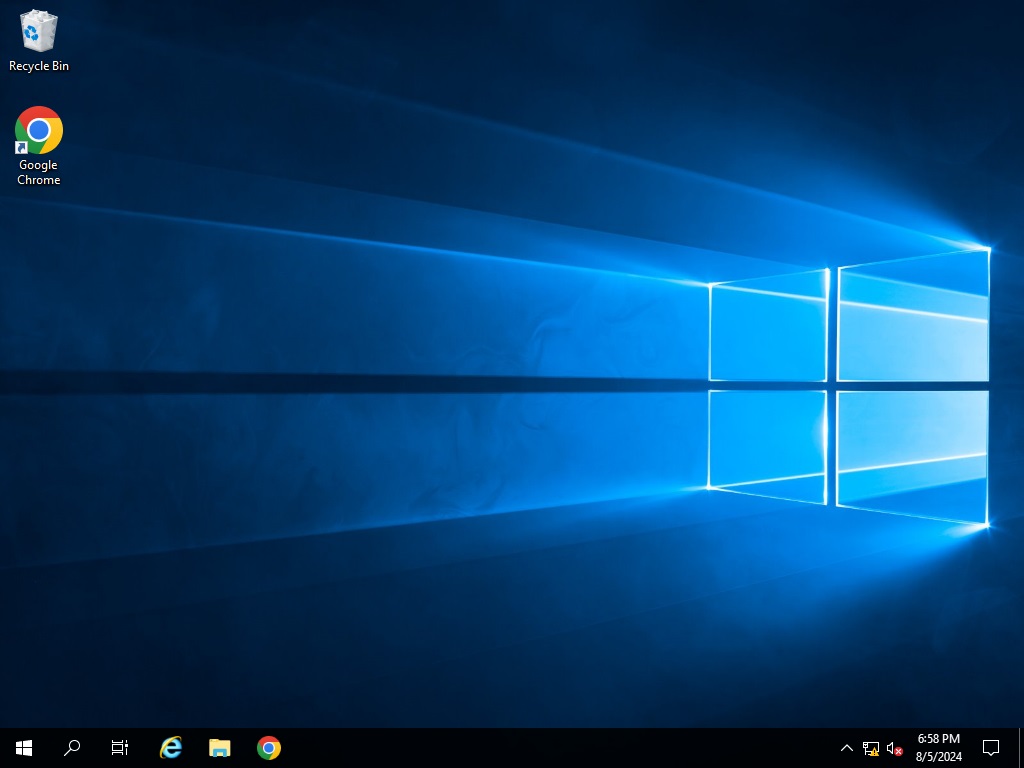Launch Chrome from the taskbar

[268, 748]
